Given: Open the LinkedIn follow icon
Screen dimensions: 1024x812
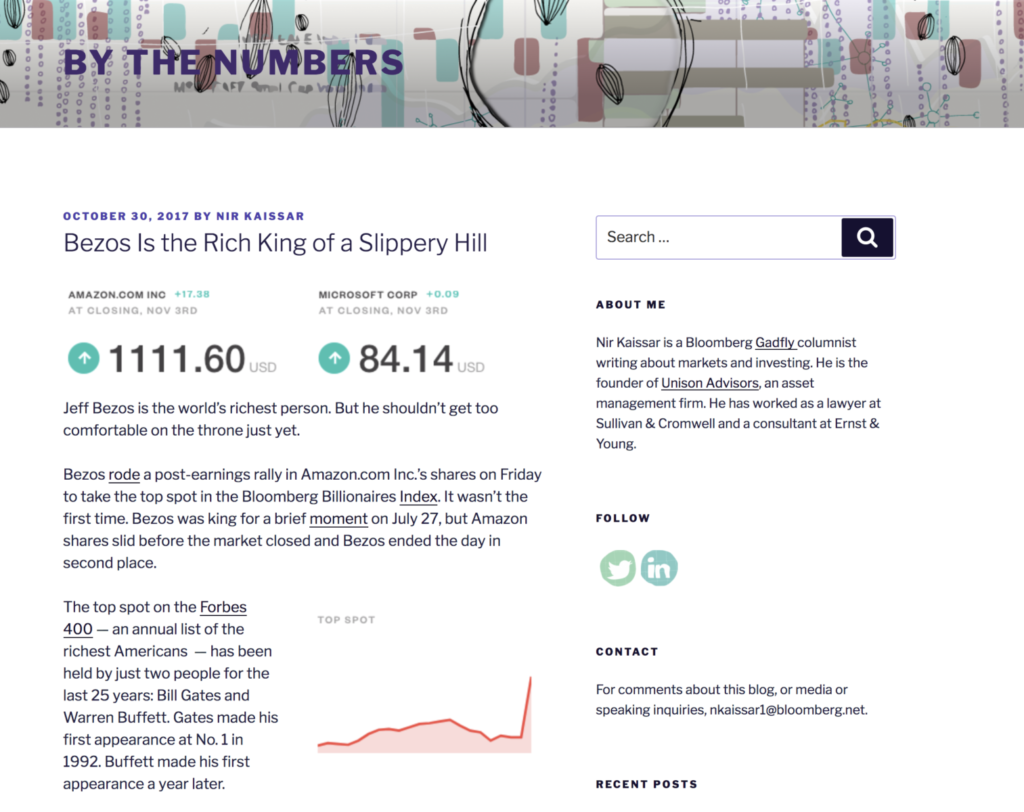Looking at the screenshot, I should click(659, 568).
